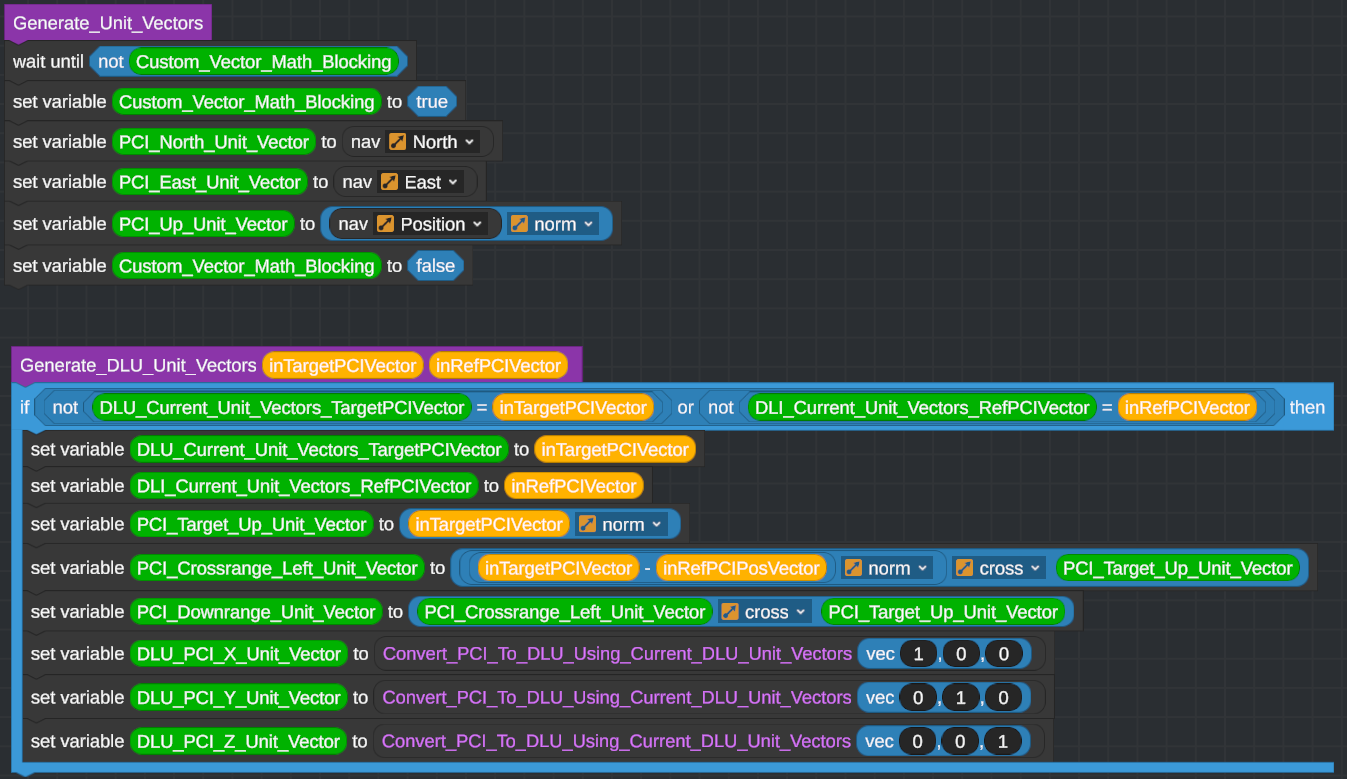Select the PCI_Up_Unit_Vector variable pill

(x=204, y=224)
